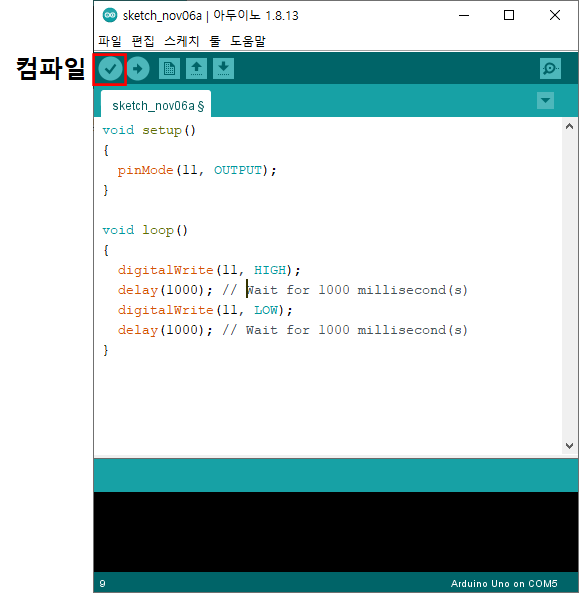This screenshot has height=593, width=579.
Task: Open the 파일 menu
Action: [x=110, y=41]
